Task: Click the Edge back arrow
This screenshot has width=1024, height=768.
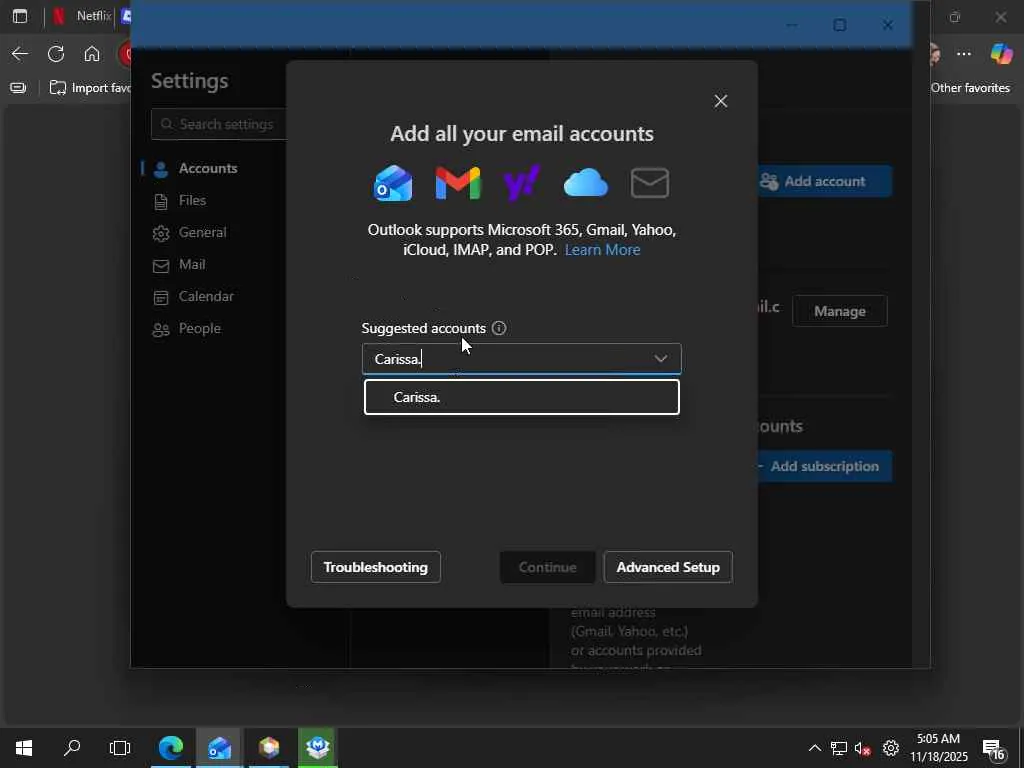Action: pyautogui.click(x=20, y=54)
